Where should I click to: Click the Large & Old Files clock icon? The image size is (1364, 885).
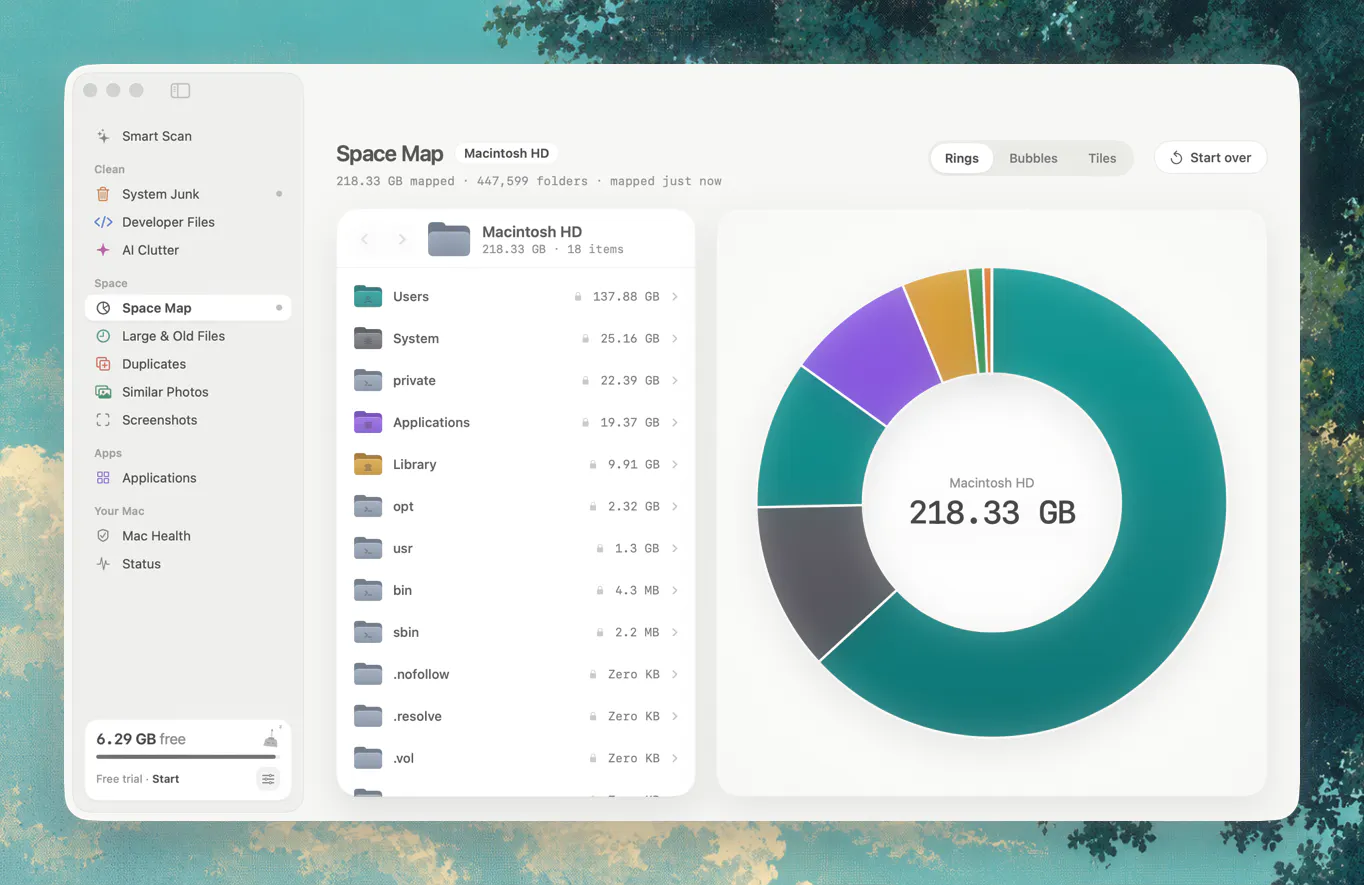(x=103, y=336)
